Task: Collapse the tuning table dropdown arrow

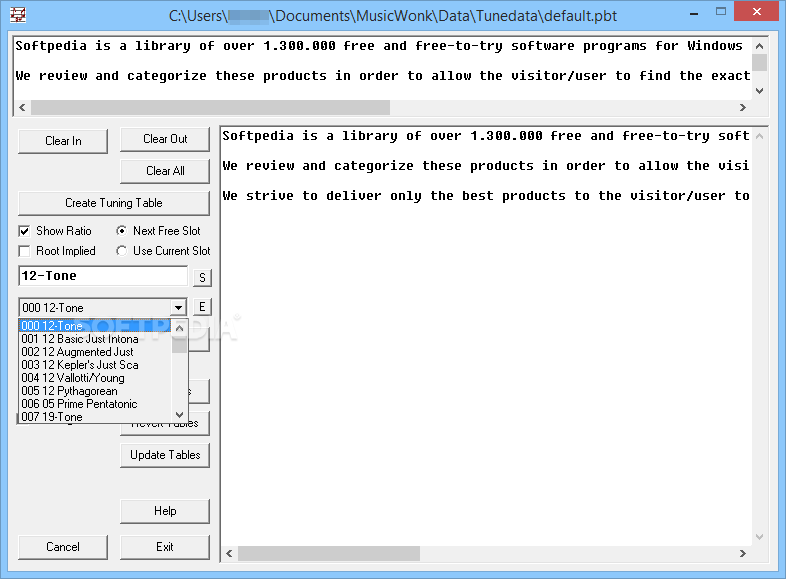Action: [x=178, y=307]
